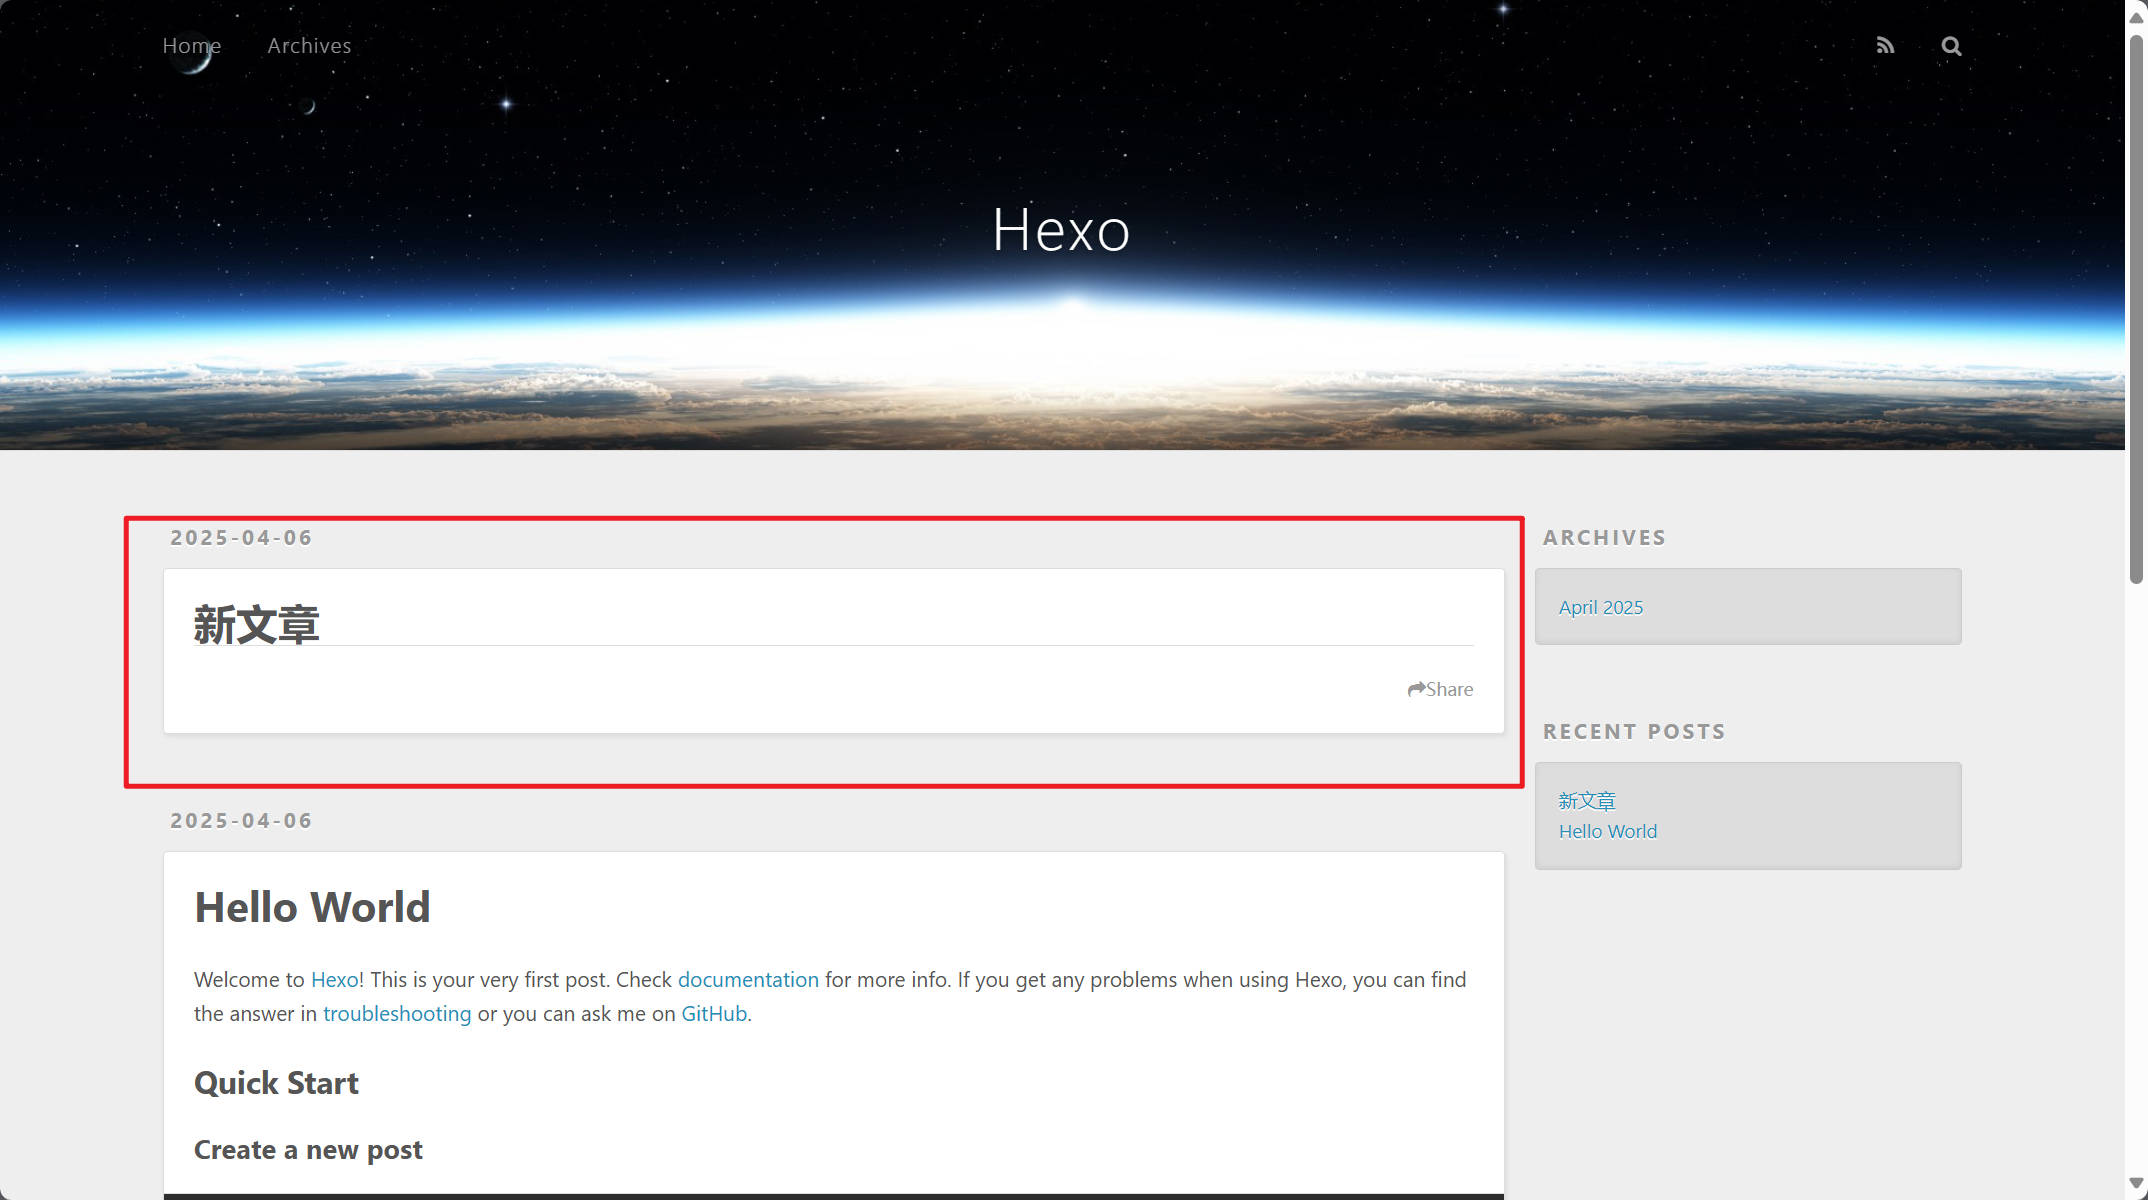
Task: Select Archives in the navigation bar
Action: coord(308,45)
